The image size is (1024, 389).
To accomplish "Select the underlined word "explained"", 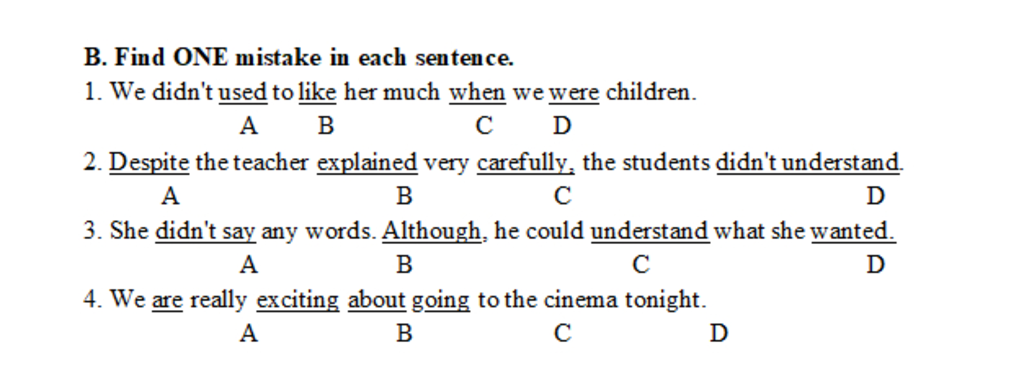I will [x=367, y=163].
